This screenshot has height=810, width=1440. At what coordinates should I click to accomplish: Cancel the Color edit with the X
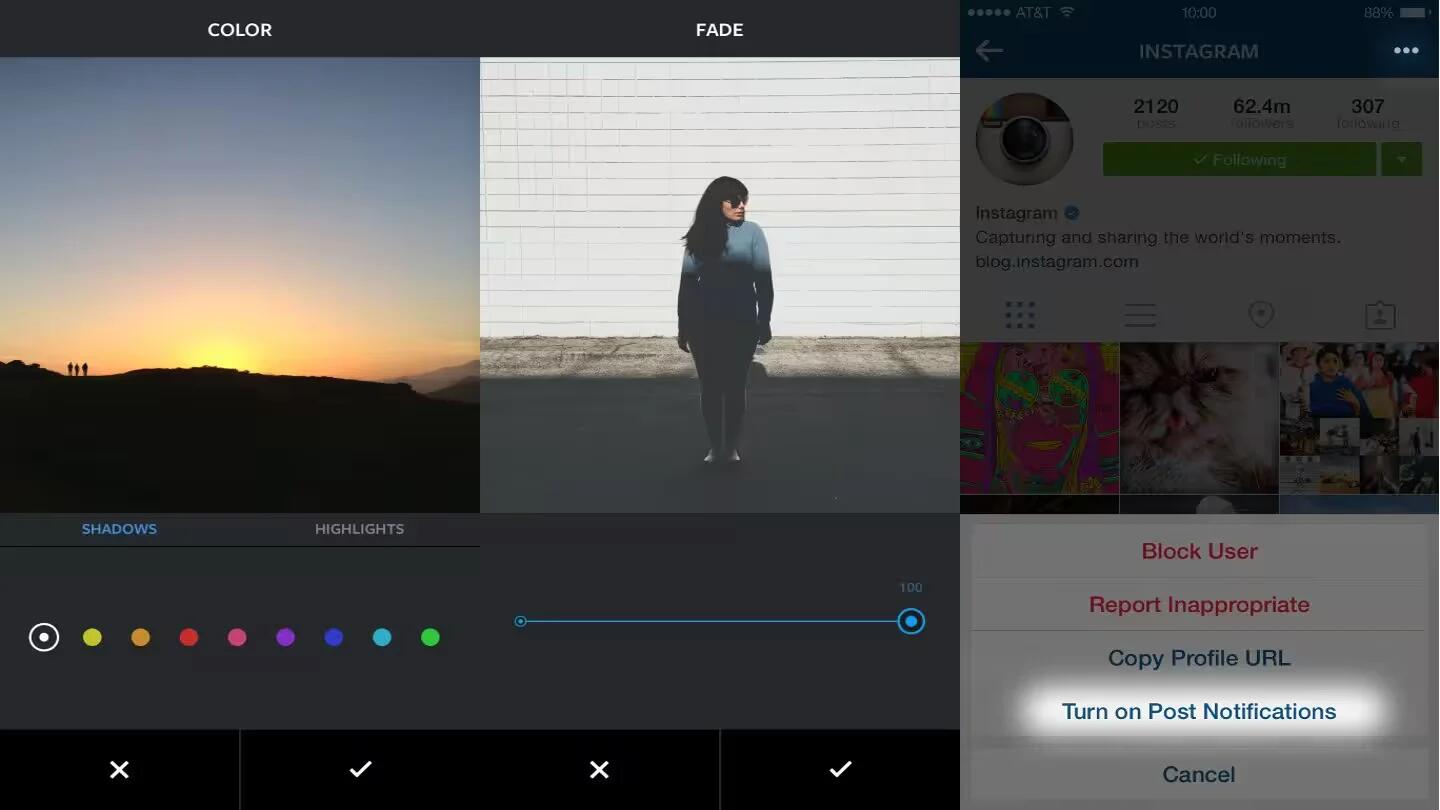click(x=119, y=769)
